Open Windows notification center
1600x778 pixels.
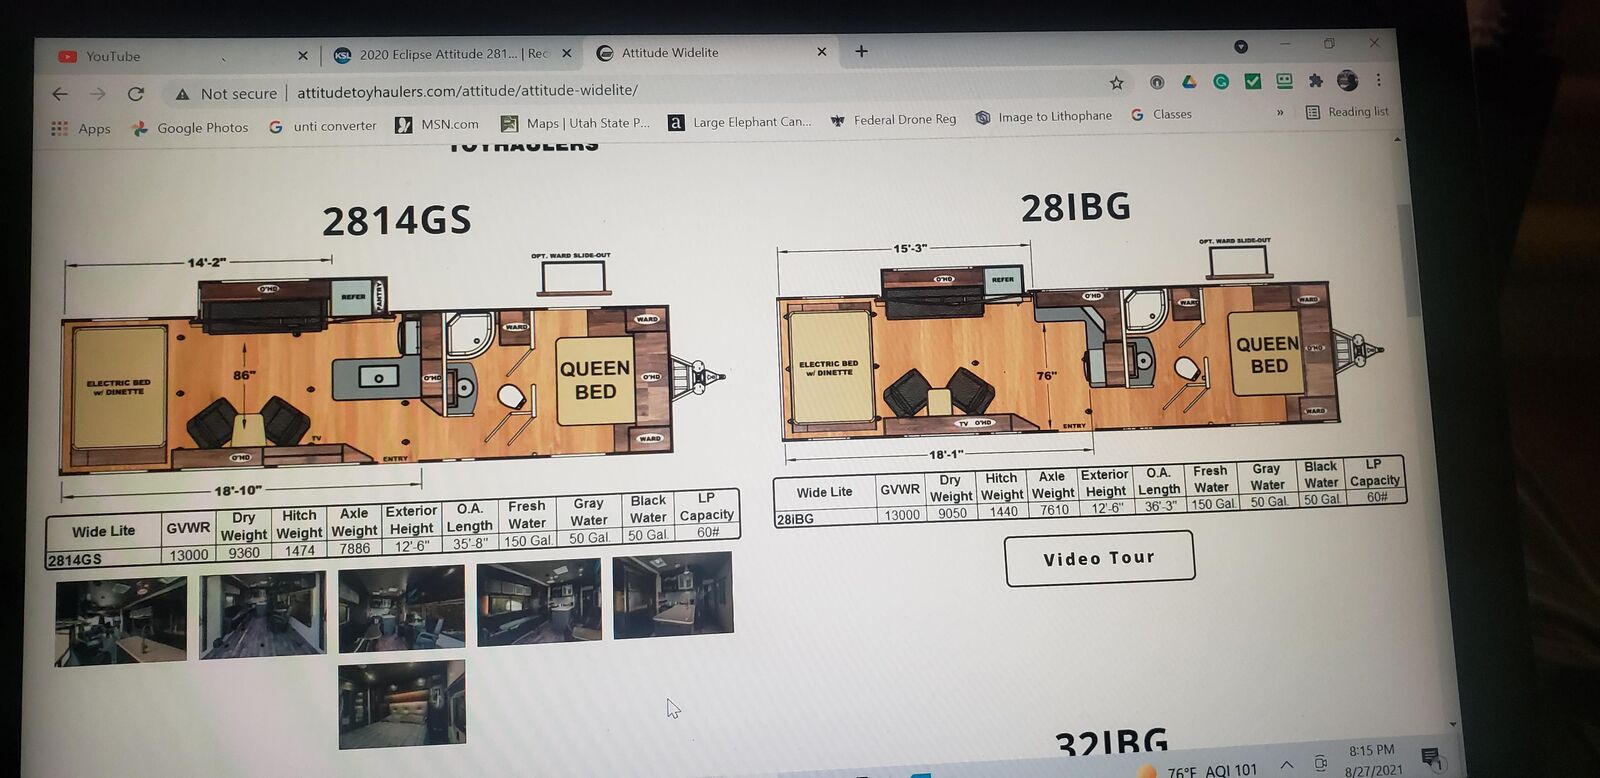click(x=1430, y=758)
